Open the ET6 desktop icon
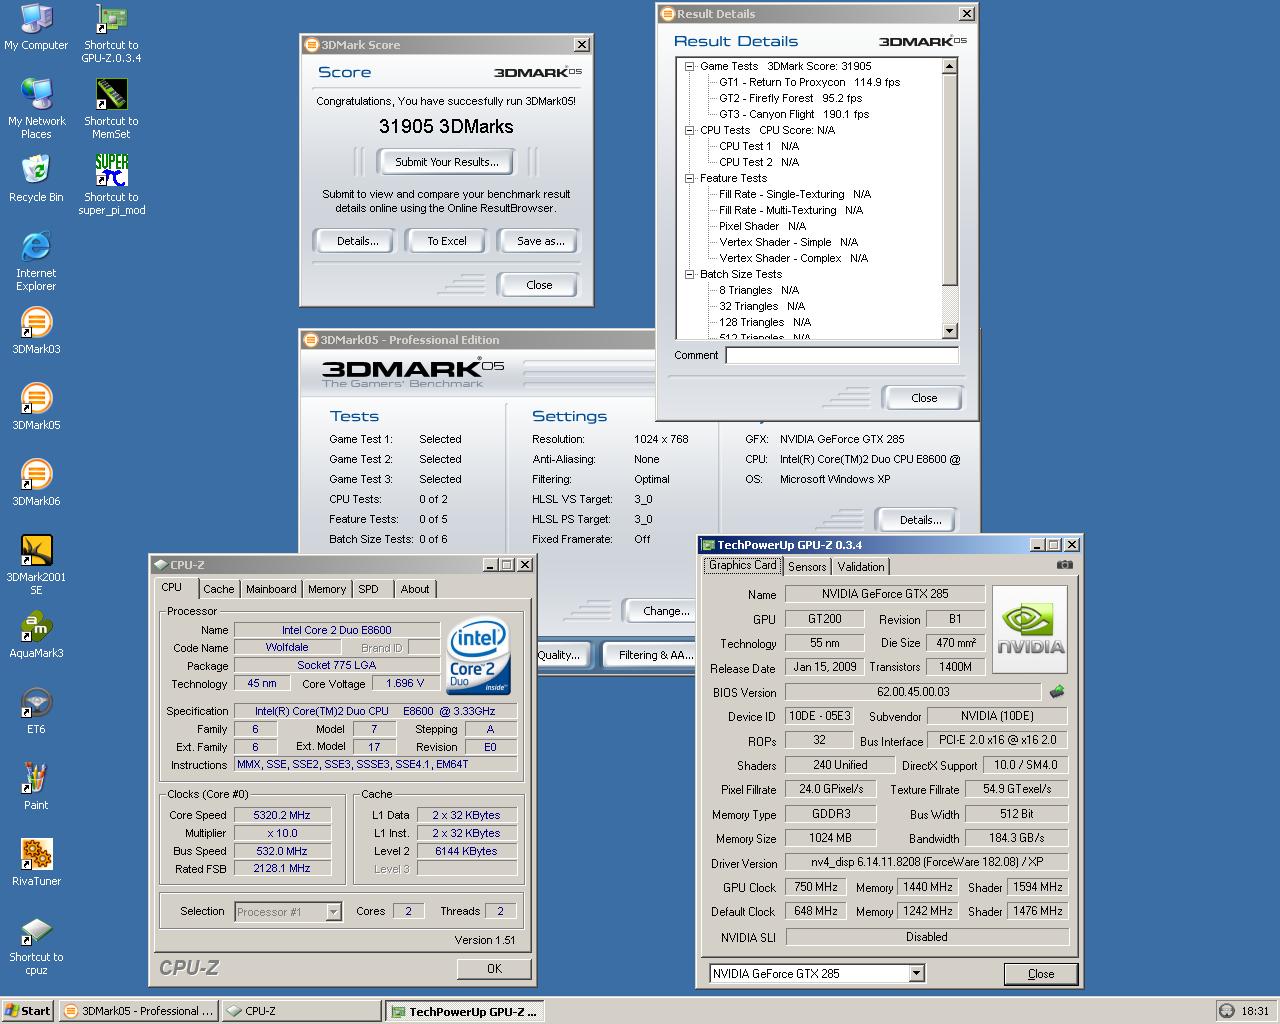The width and height of the screenshot is (1280, 1024). pos(36,711)
